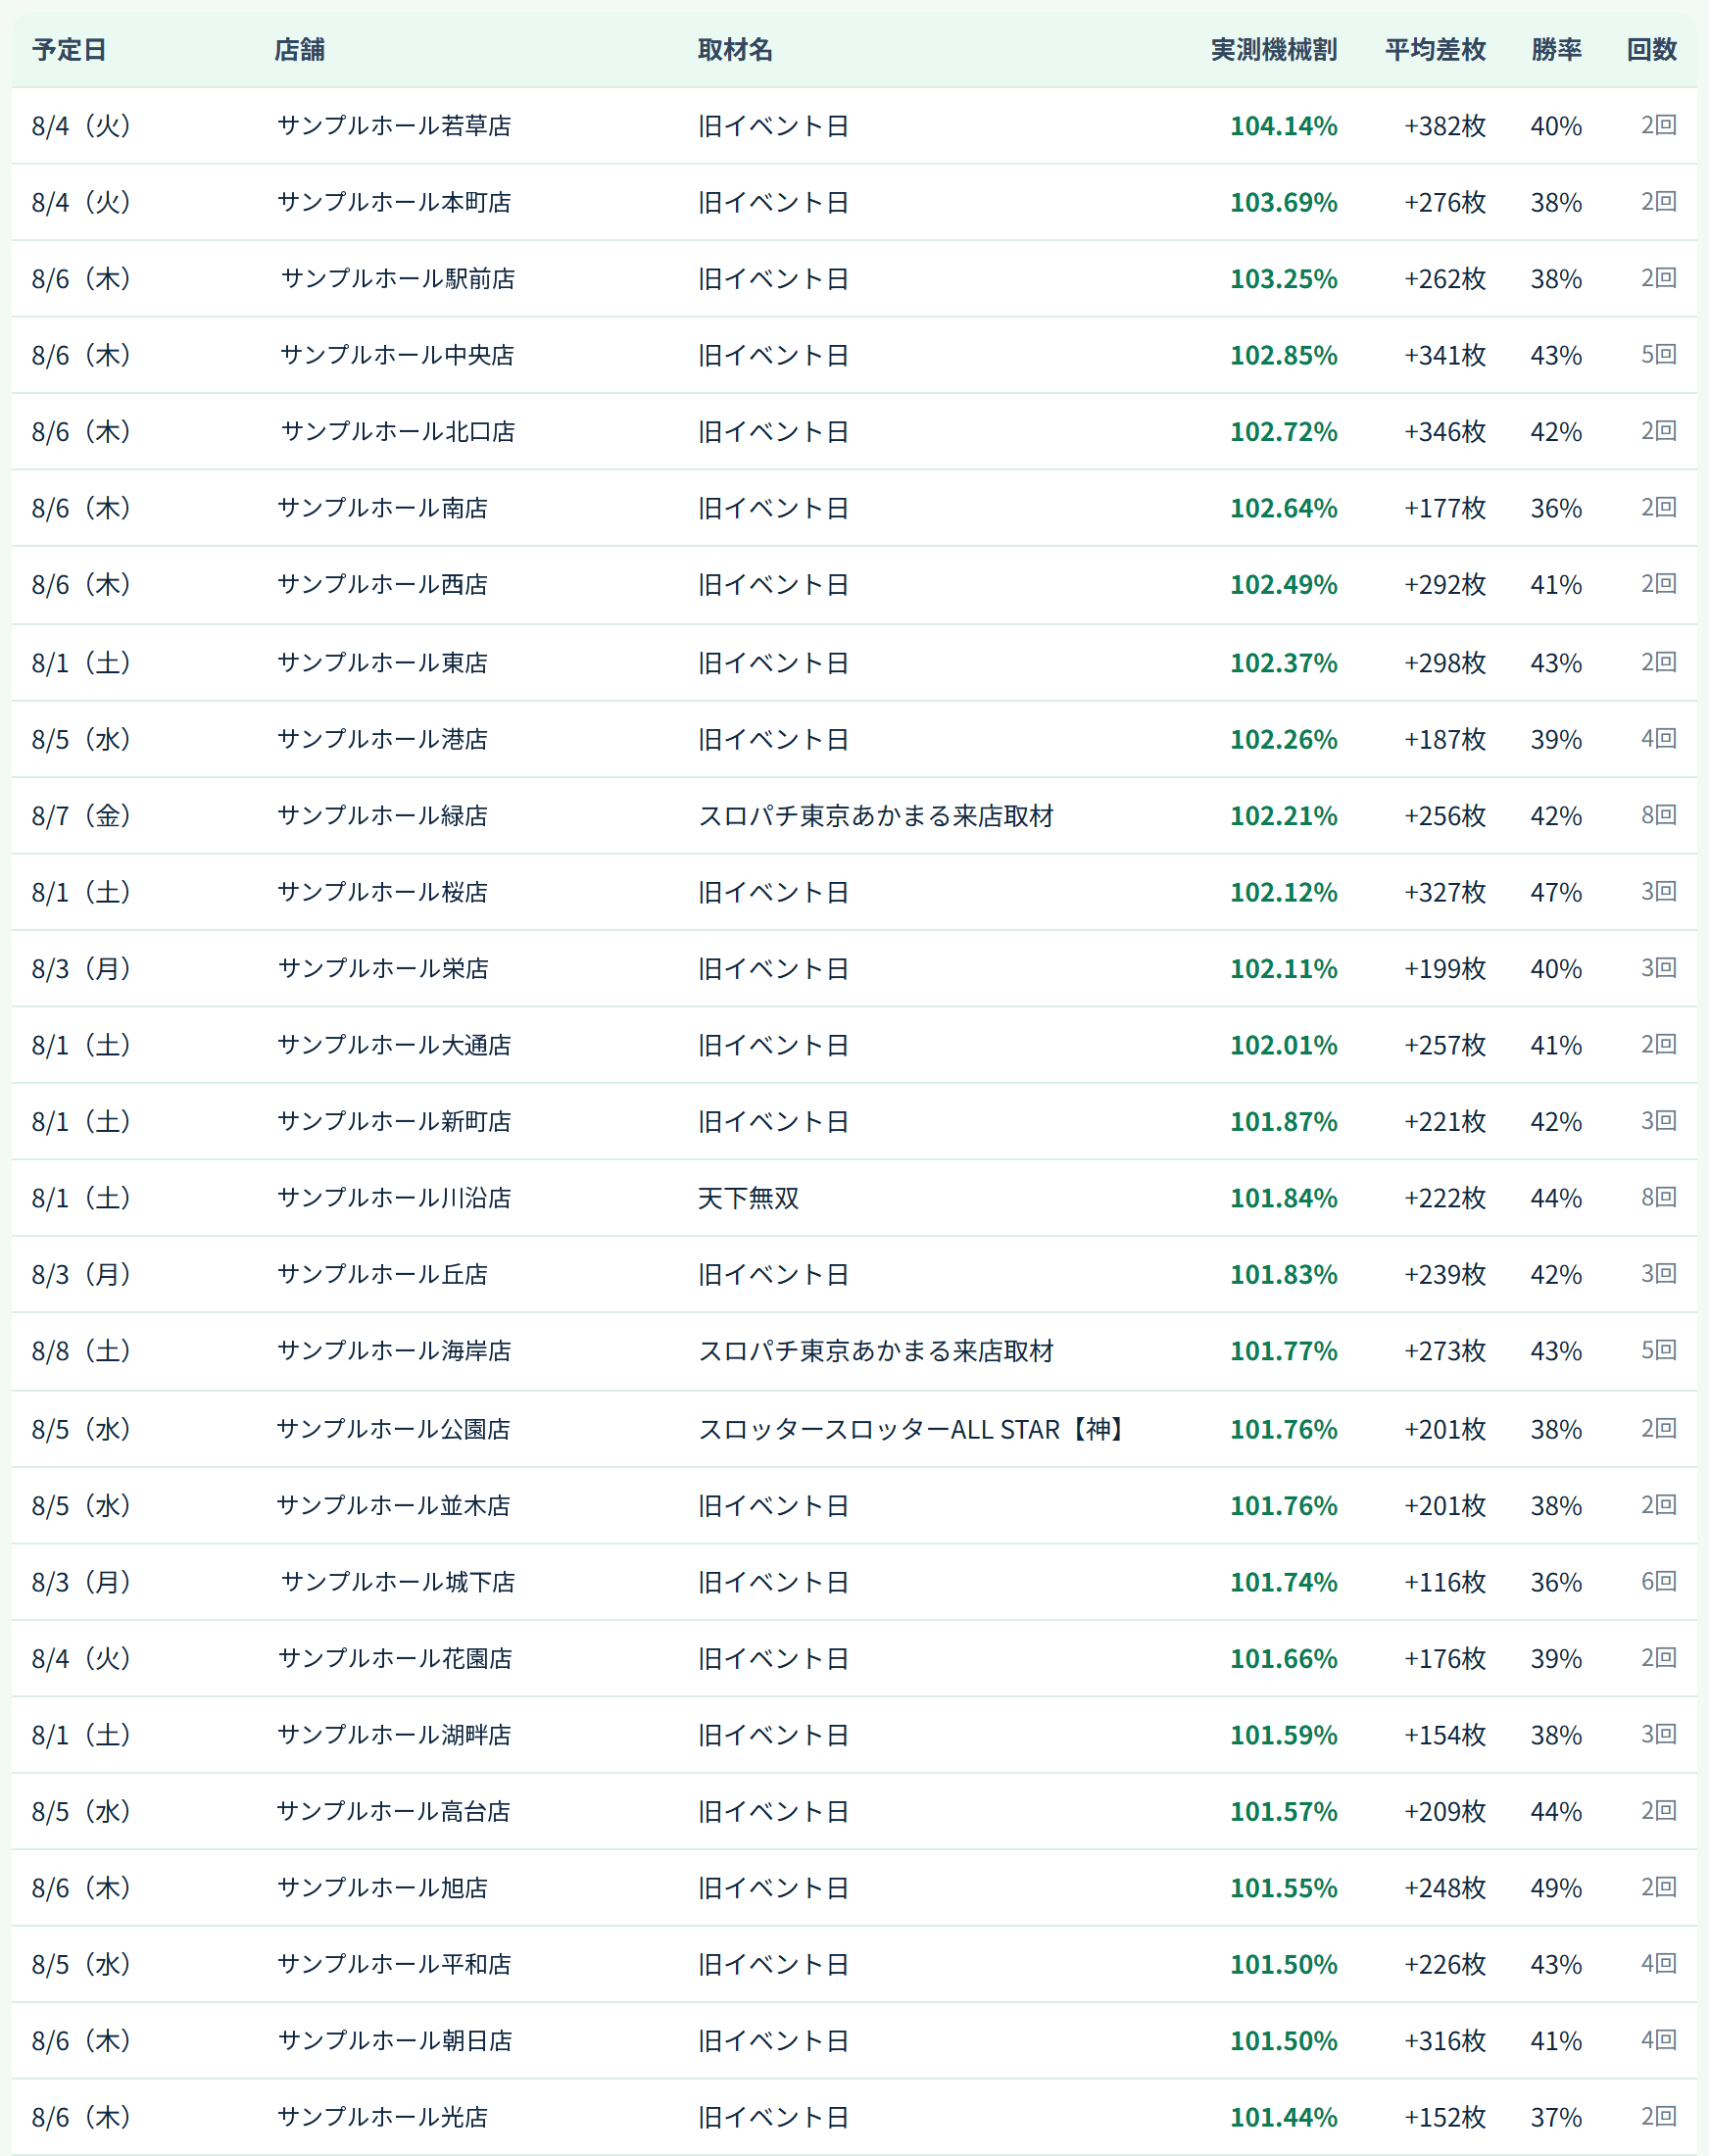Click スロッタースロッターALL STAR【神】 coverage name

coord(912,1430)
